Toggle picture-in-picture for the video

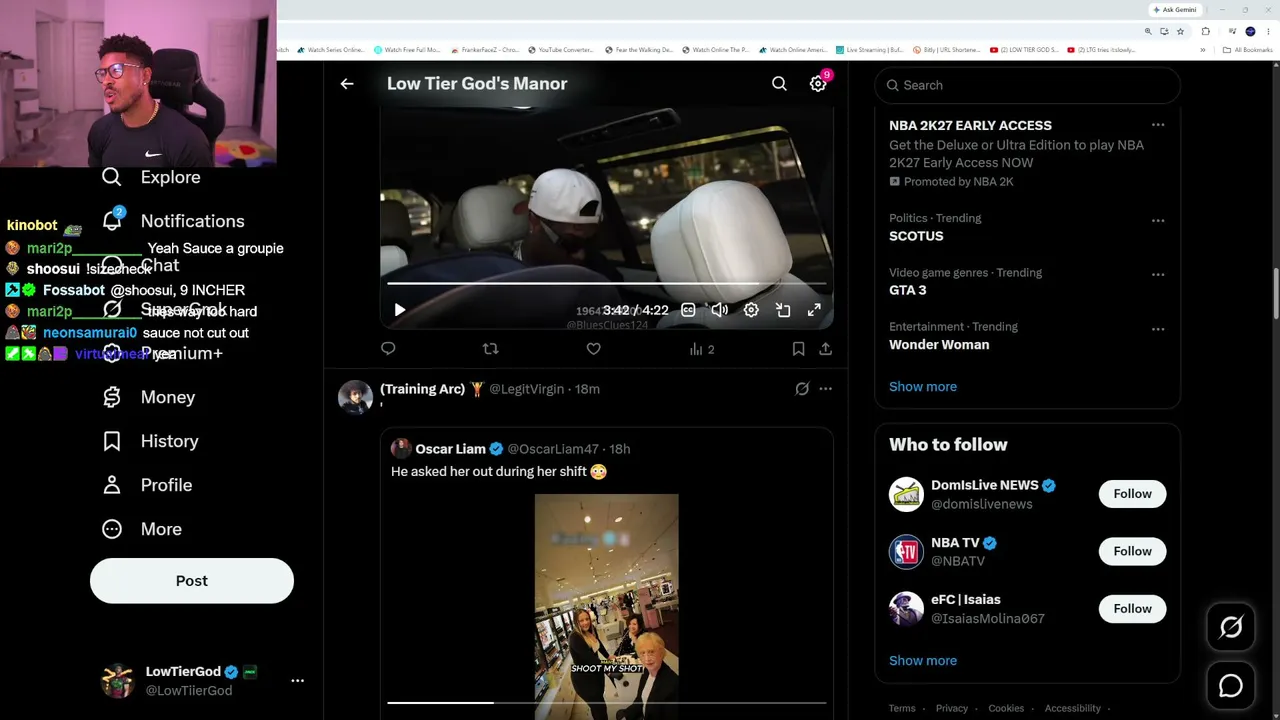[783, 310]
